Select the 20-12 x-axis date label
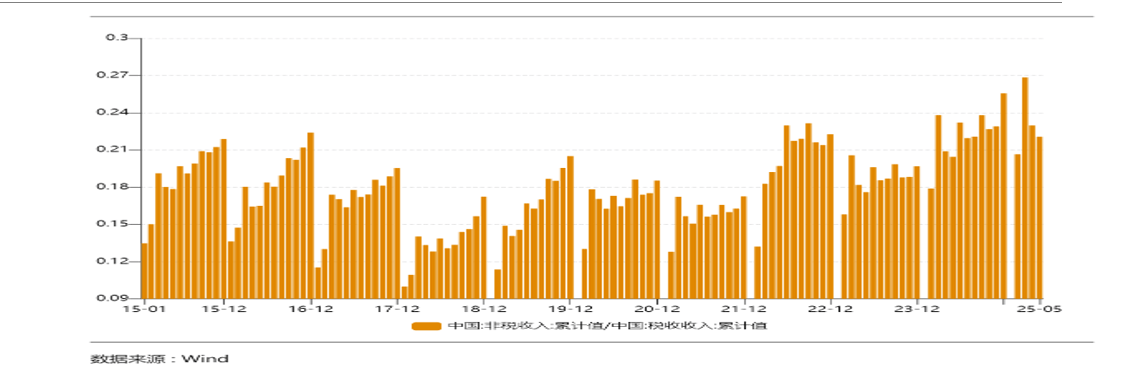Viewport: 1121px width, 385px height. [x=657, y=309]
